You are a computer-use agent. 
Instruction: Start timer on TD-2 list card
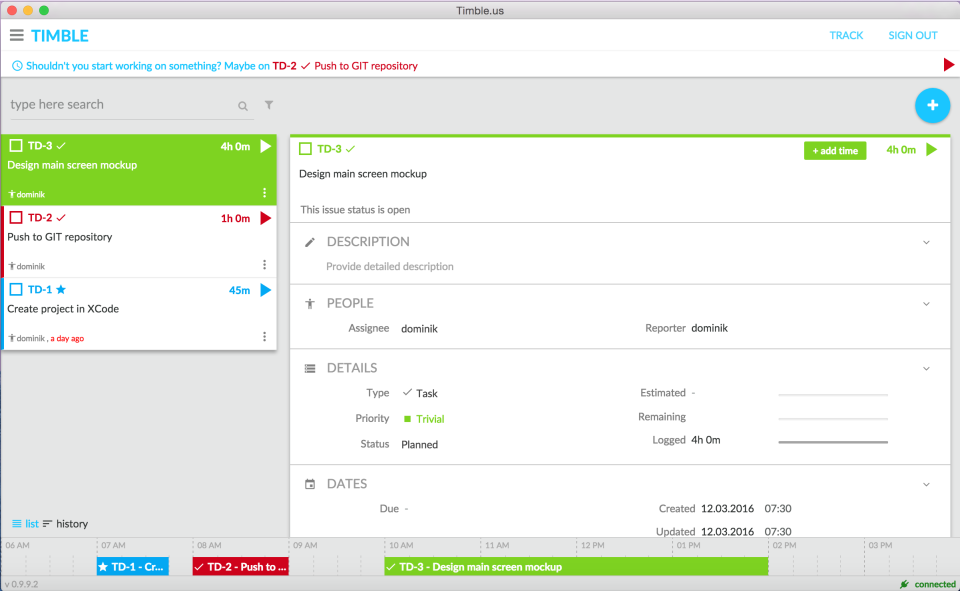[266, 218]
